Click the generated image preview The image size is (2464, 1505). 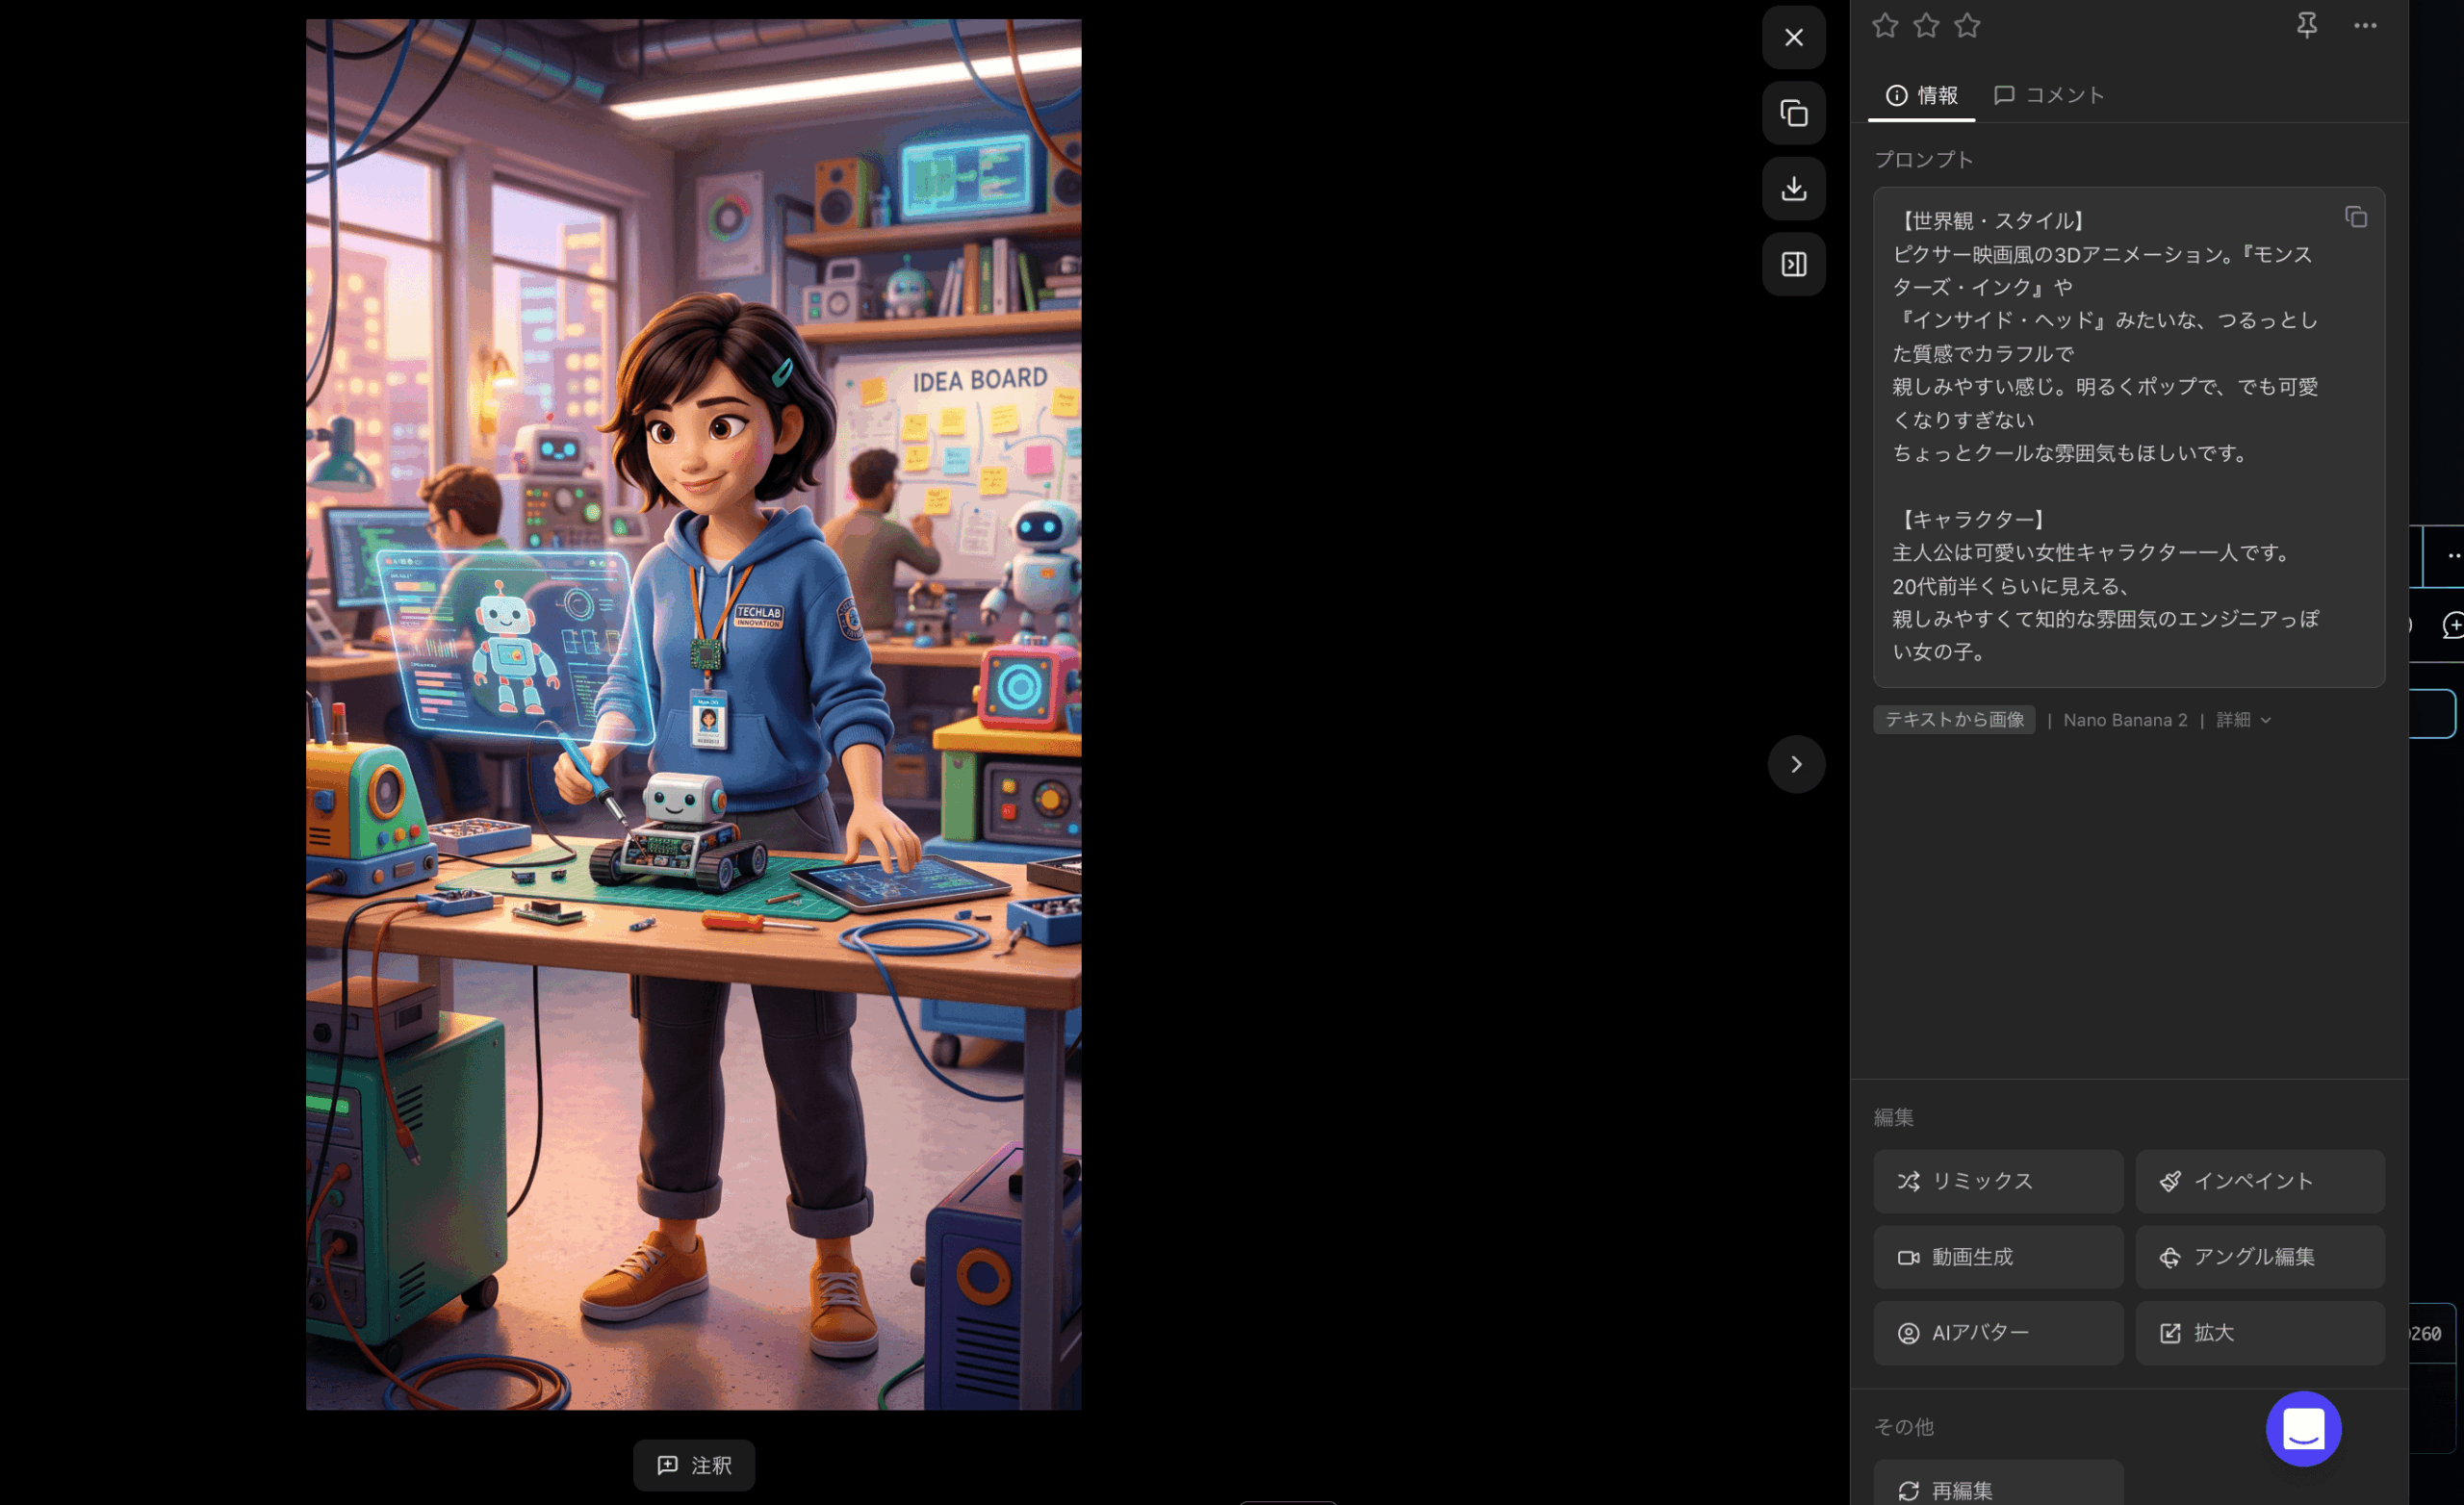[x=693, y=714]
